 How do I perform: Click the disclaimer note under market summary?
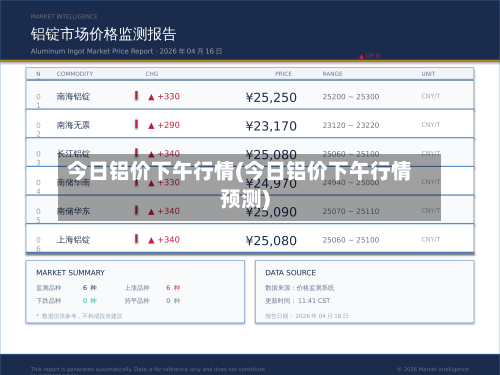click(x=79, y=316)
